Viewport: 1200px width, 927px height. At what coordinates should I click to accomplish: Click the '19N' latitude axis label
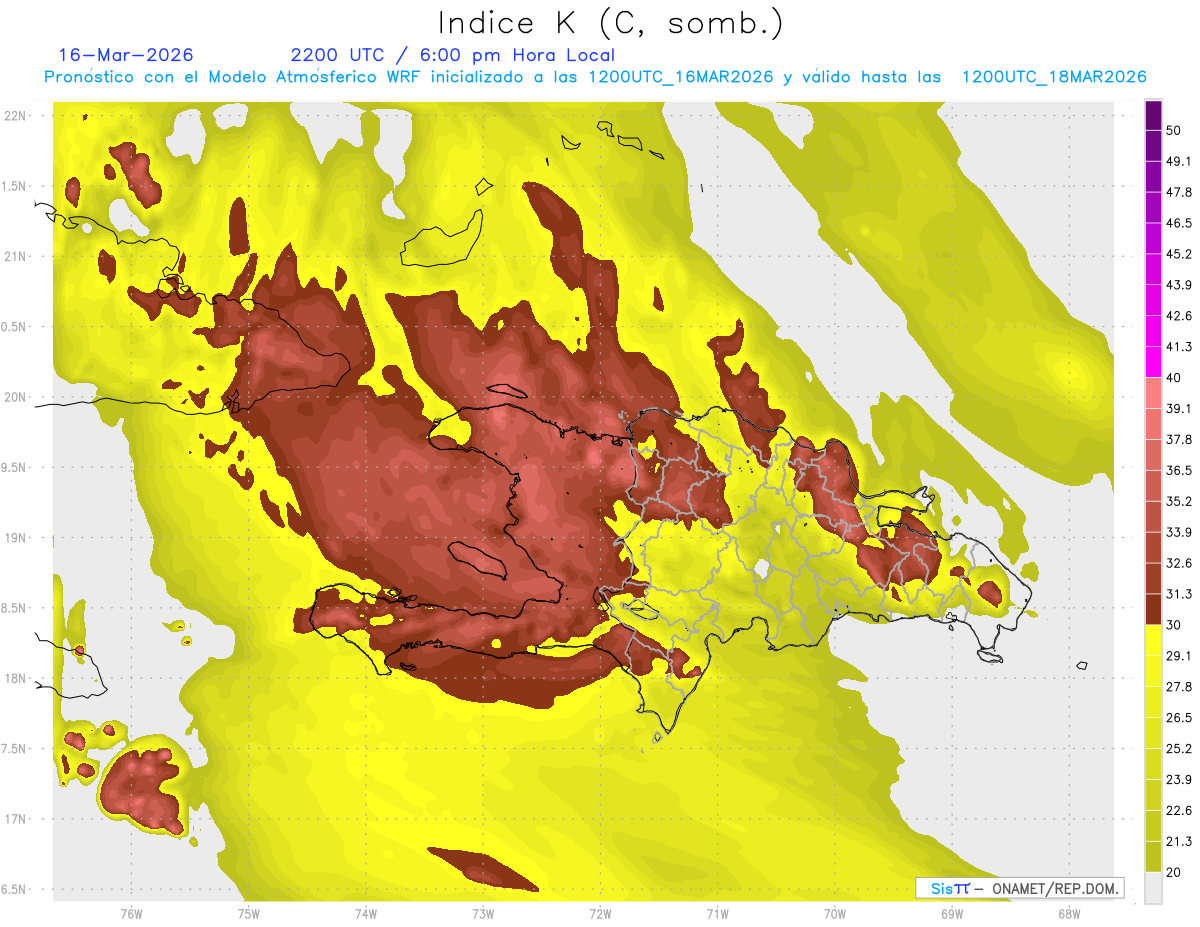click(x=16, y=538)
